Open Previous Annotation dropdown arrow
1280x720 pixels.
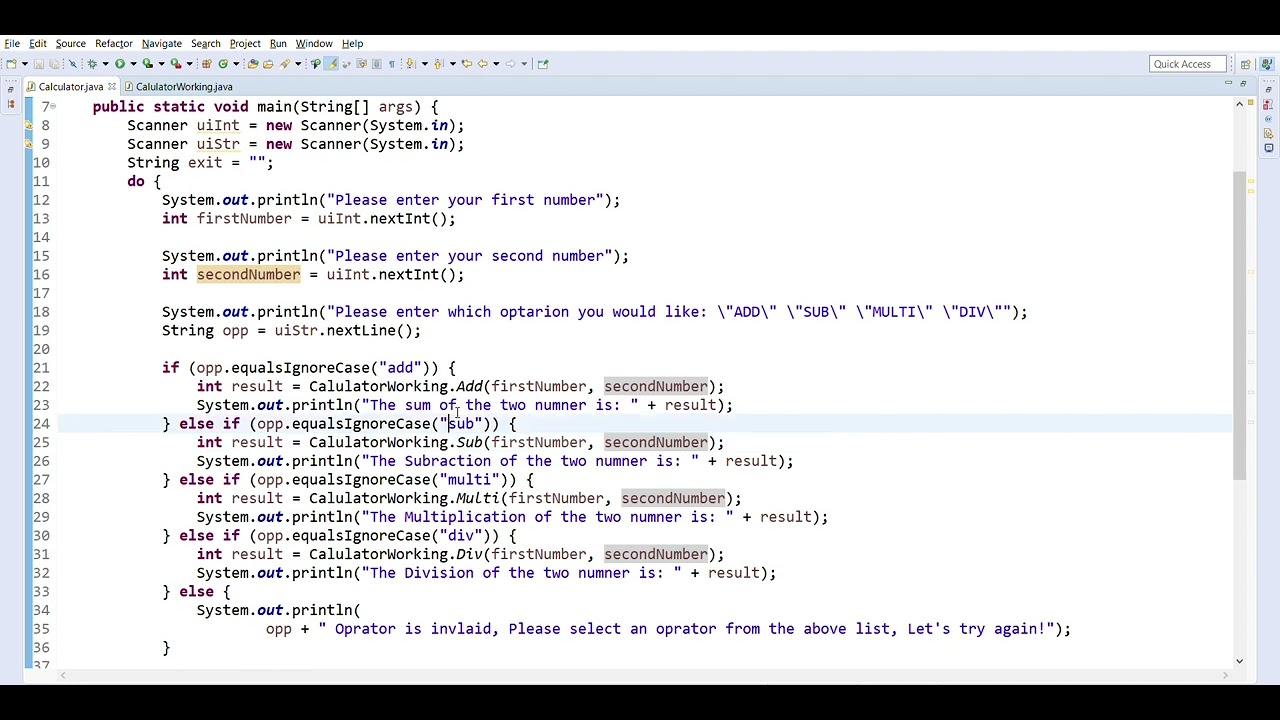click(453, 64)
